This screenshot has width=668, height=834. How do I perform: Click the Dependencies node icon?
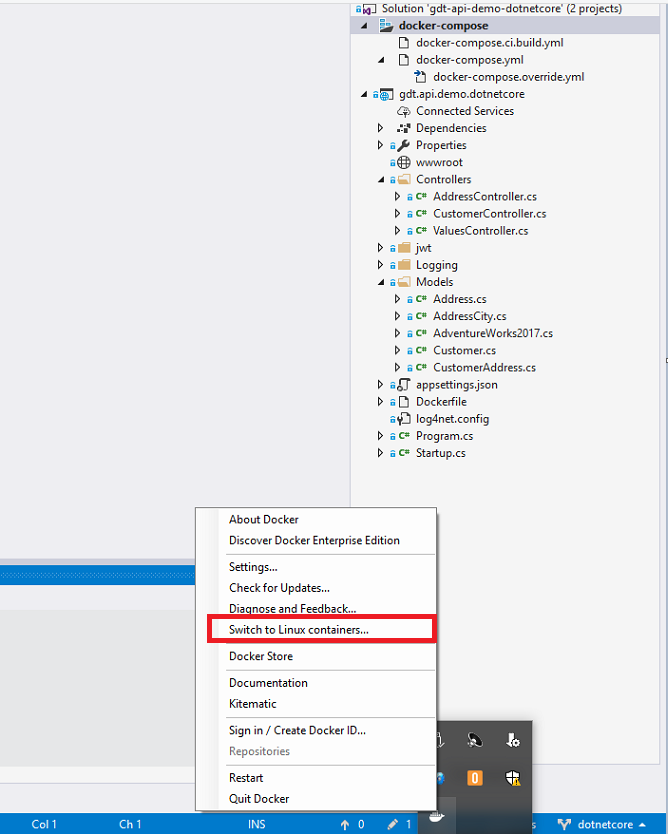pyautogui.click(x=404, y=128)
